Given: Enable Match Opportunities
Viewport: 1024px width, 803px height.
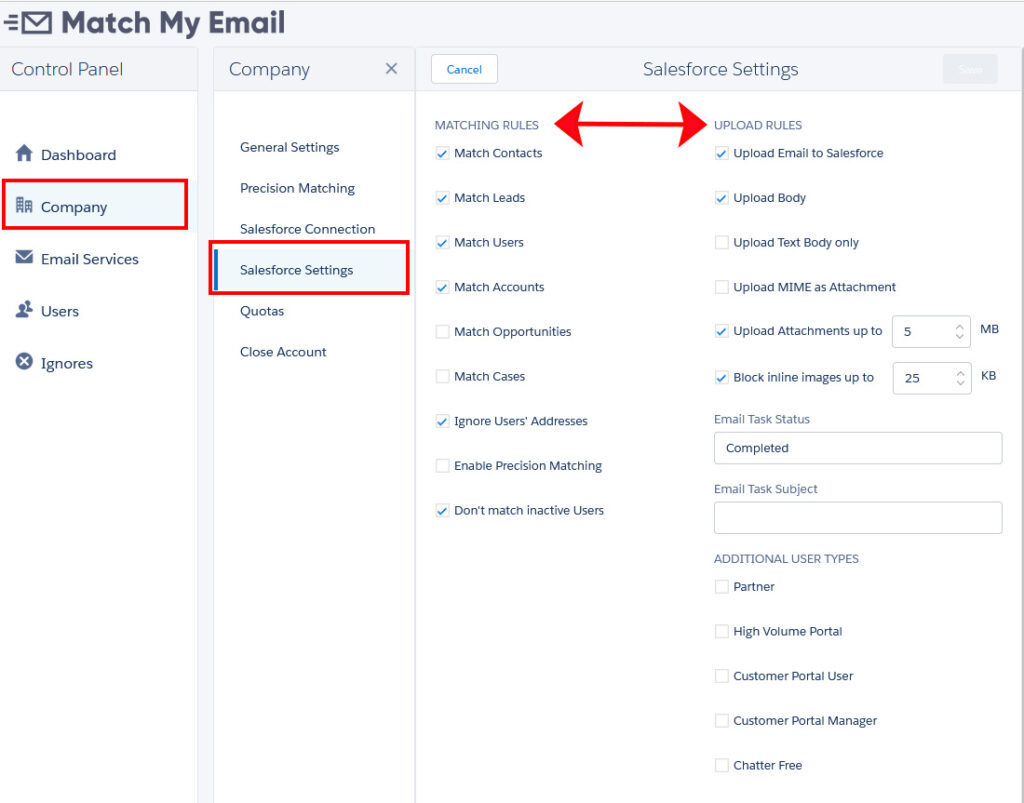Looking at the screenshot, I should [x=442, y=332].
